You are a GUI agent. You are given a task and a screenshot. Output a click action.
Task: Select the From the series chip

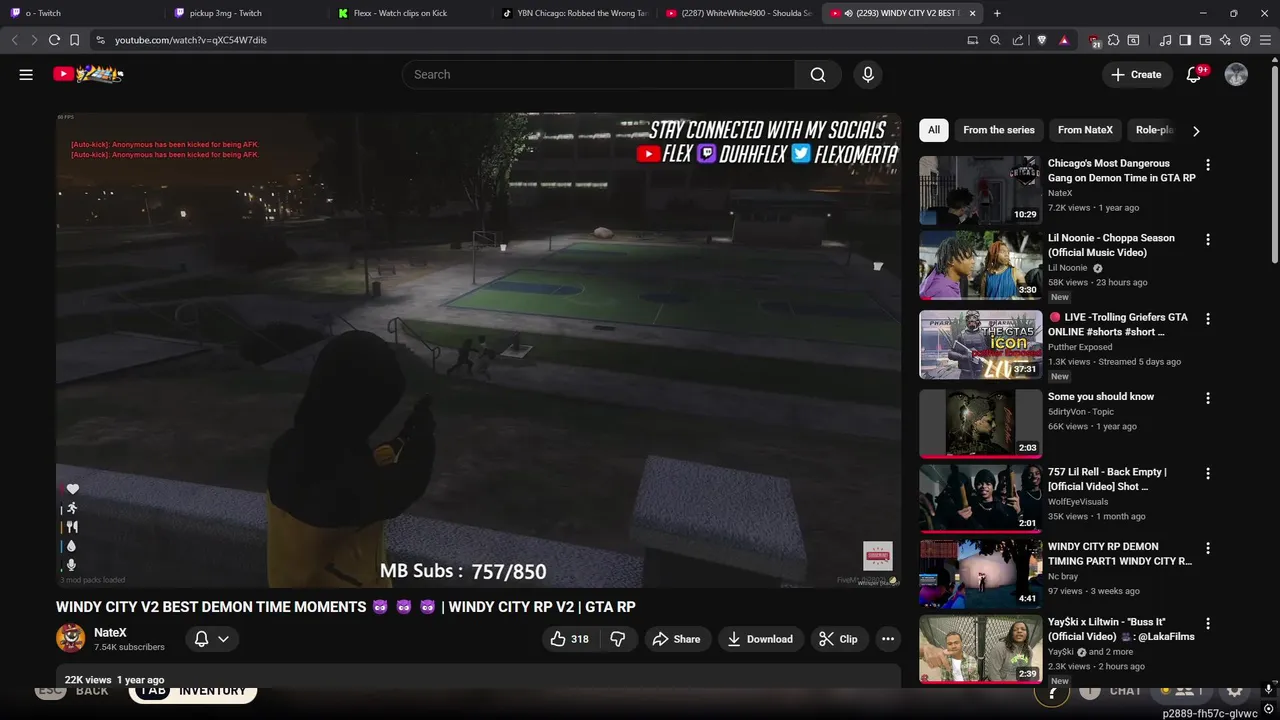998,130
